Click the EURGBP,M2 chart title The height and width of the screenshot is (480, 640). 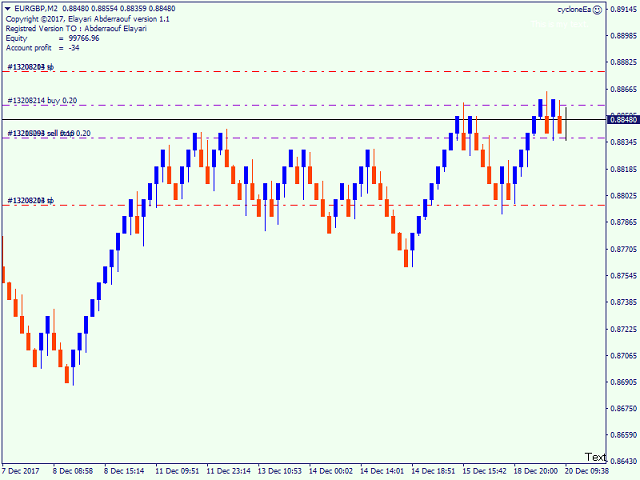point(36,9)
